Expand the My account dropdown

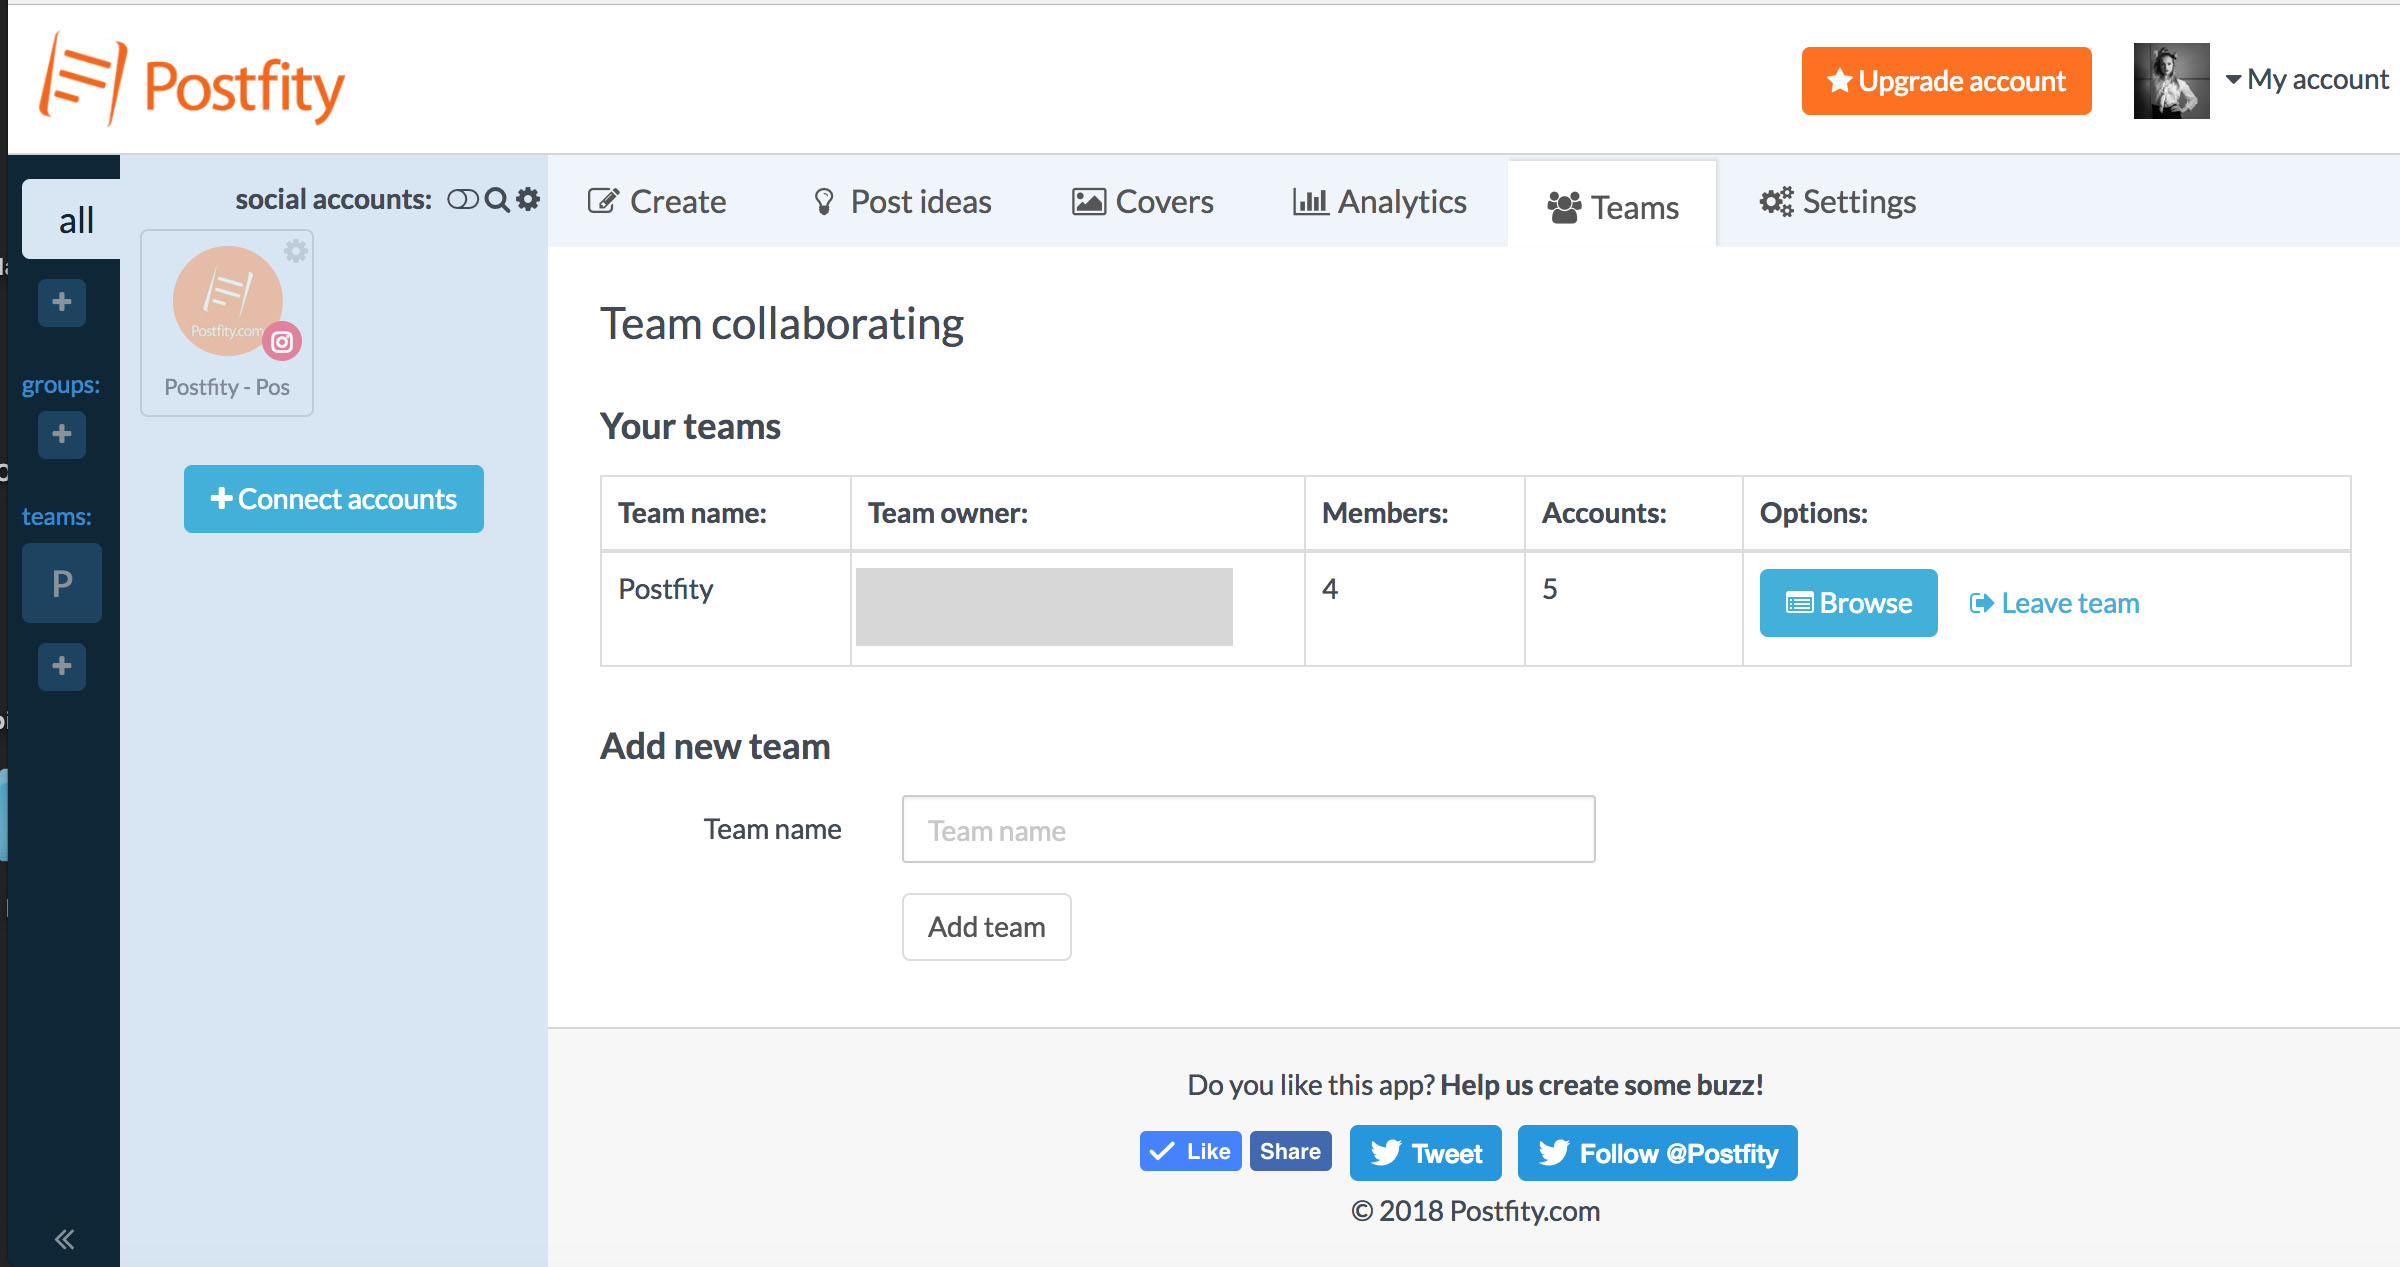(2308, 80)
